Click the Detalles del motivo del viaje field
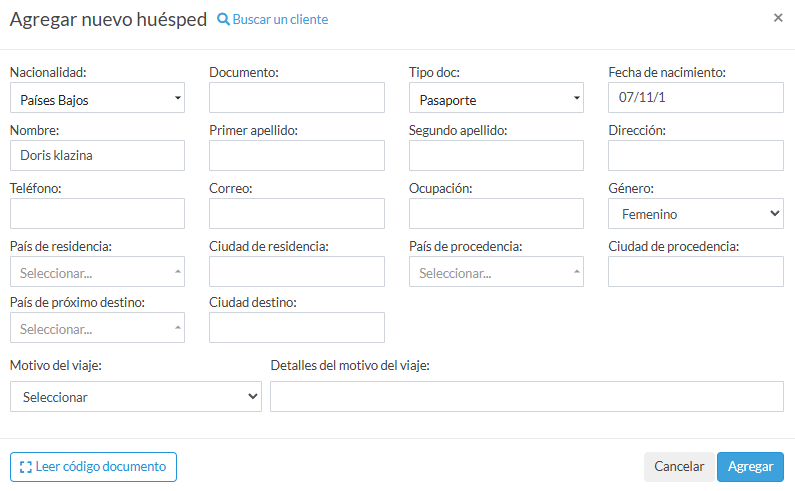This screenshot has width=795, height=491. (527, 397)
